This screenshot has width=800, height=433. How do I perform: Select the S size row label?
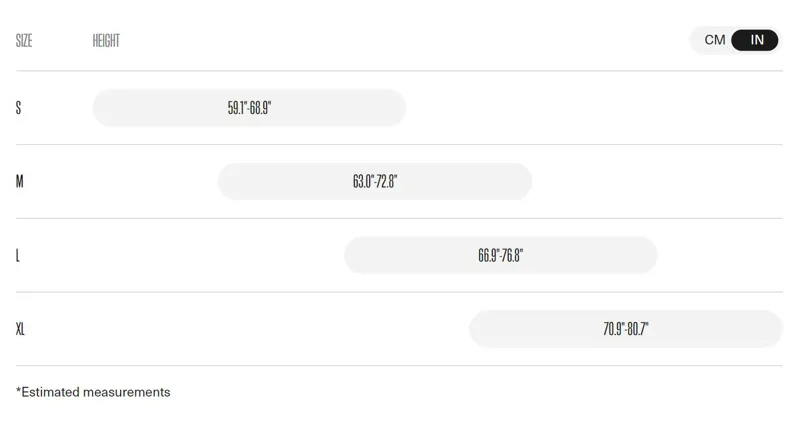(x=18, y=108)
